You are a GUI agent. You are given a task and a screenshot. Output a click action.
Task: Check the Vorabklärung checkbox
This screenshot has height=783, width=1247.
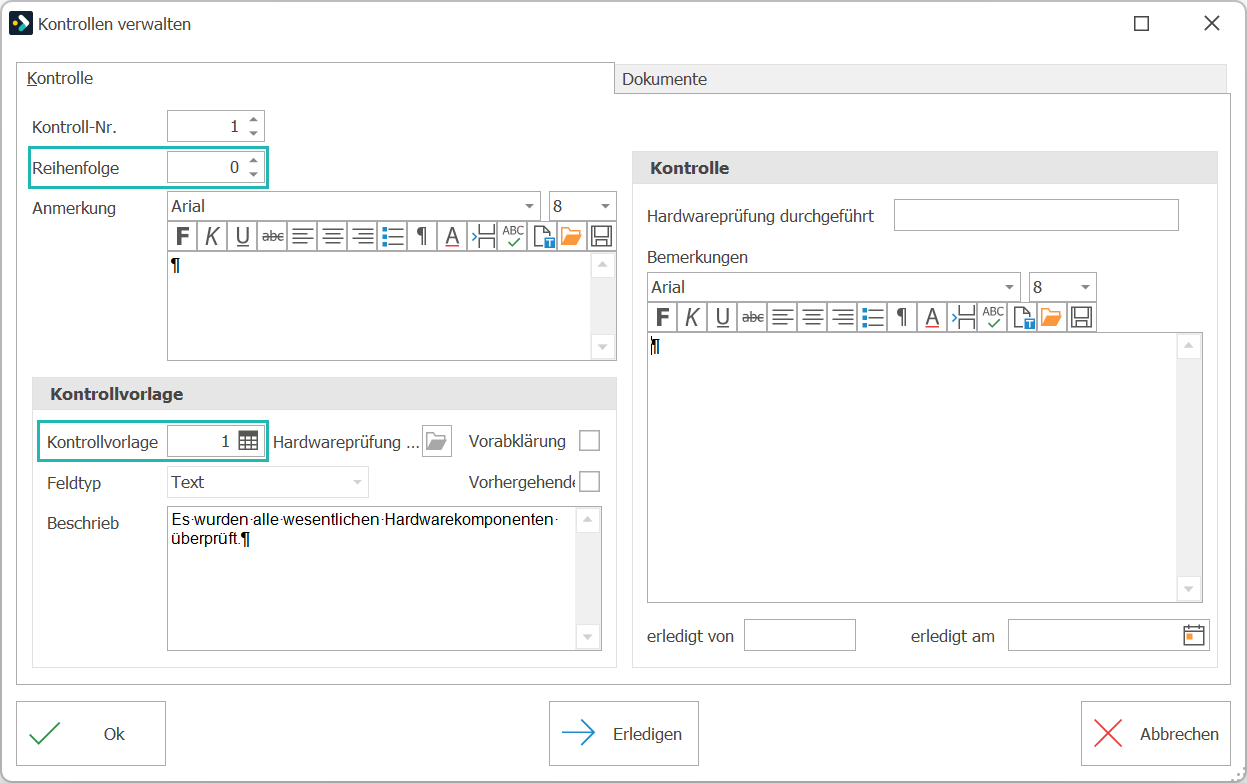[590, 441]
